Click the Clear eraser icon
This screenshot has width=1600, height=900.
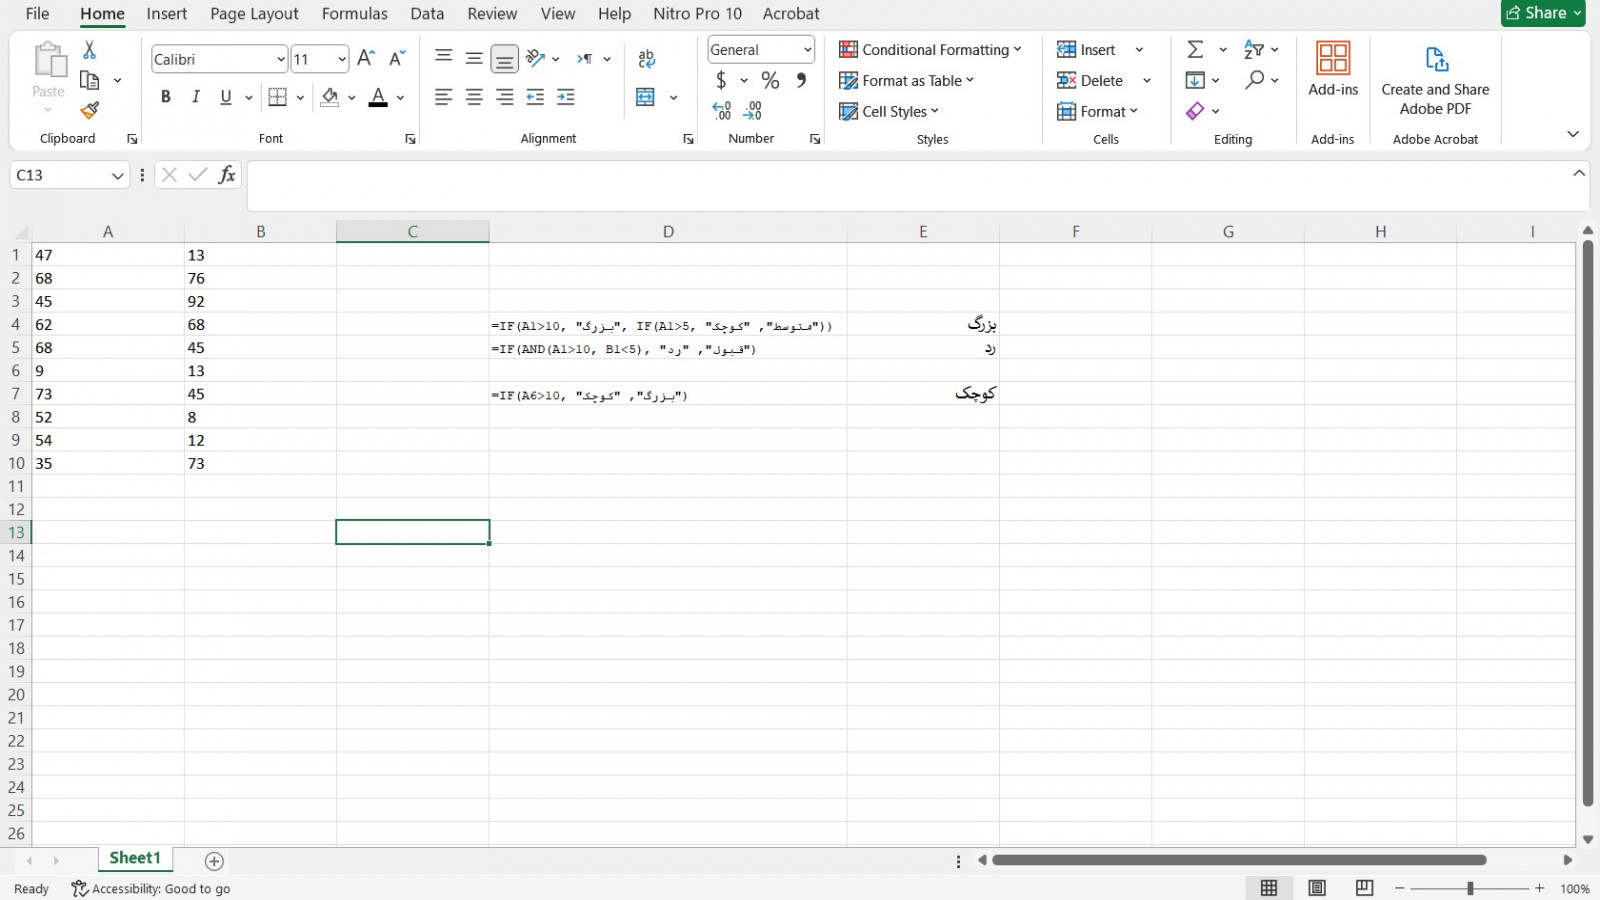coord(1195,111)
